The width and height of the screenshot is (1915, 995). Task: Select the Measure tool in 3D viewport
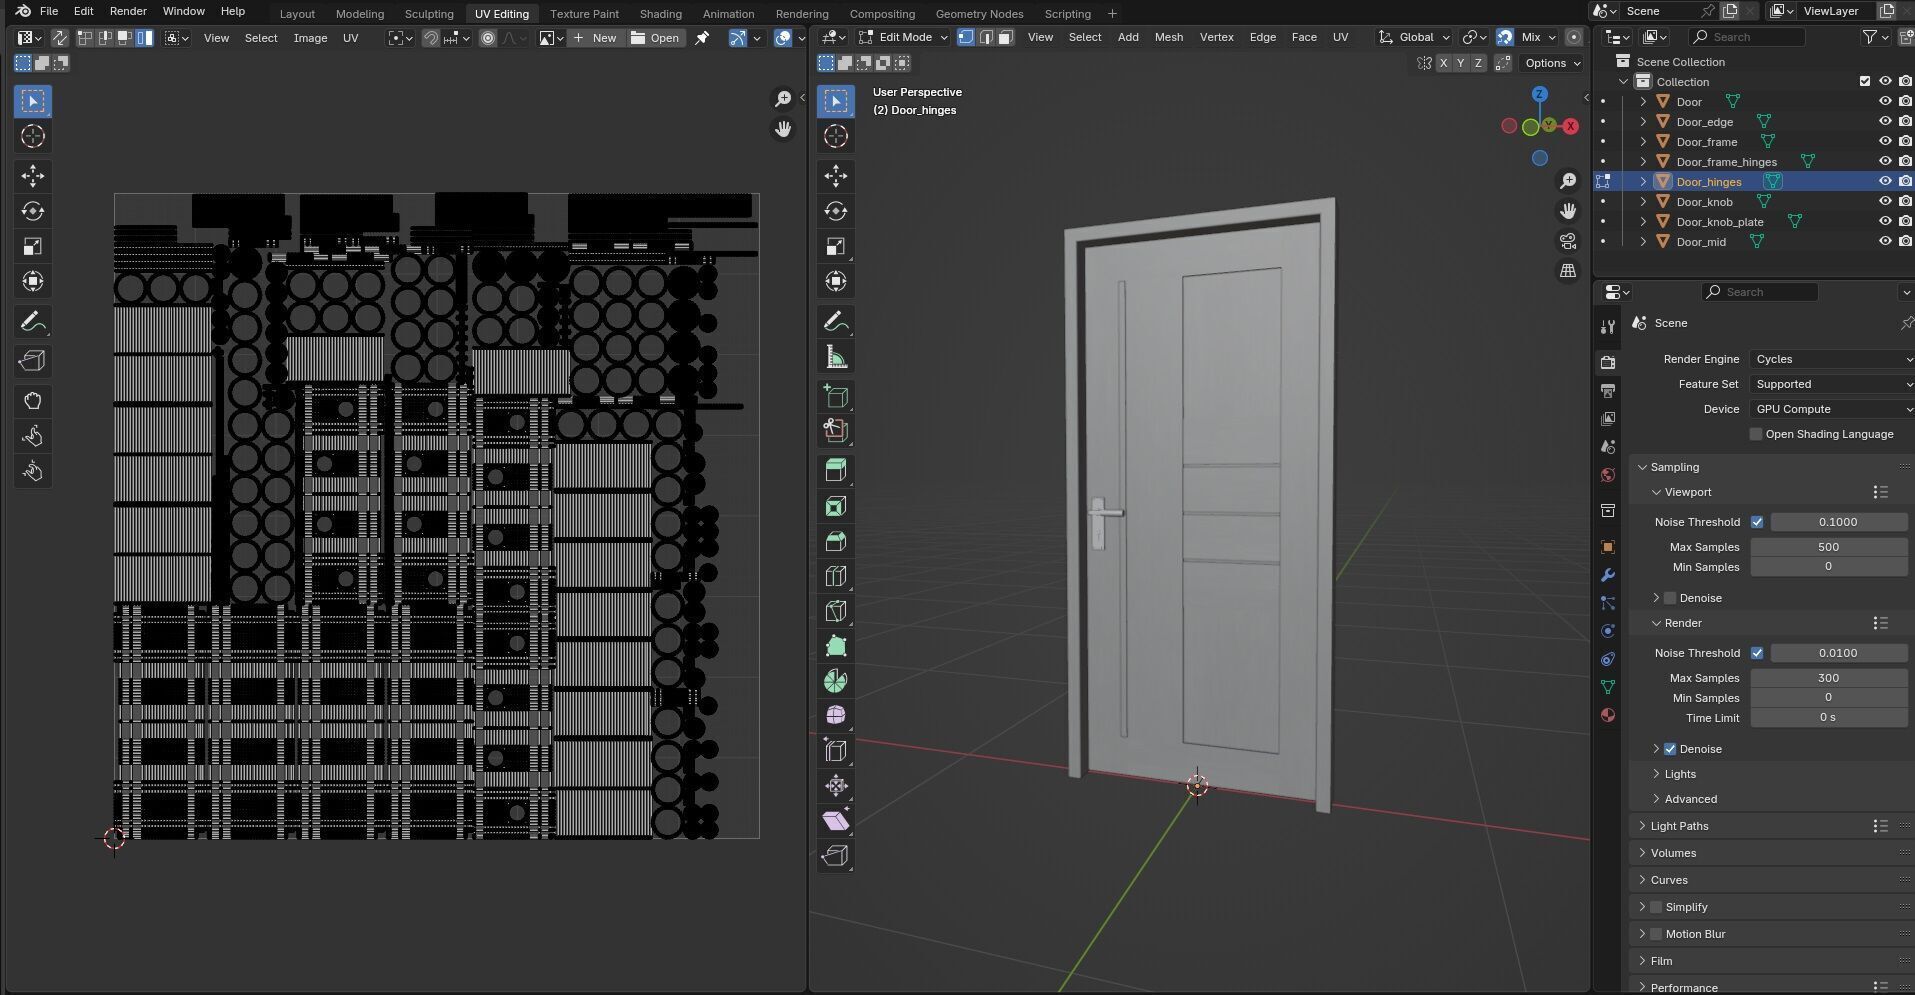[836, 357]
